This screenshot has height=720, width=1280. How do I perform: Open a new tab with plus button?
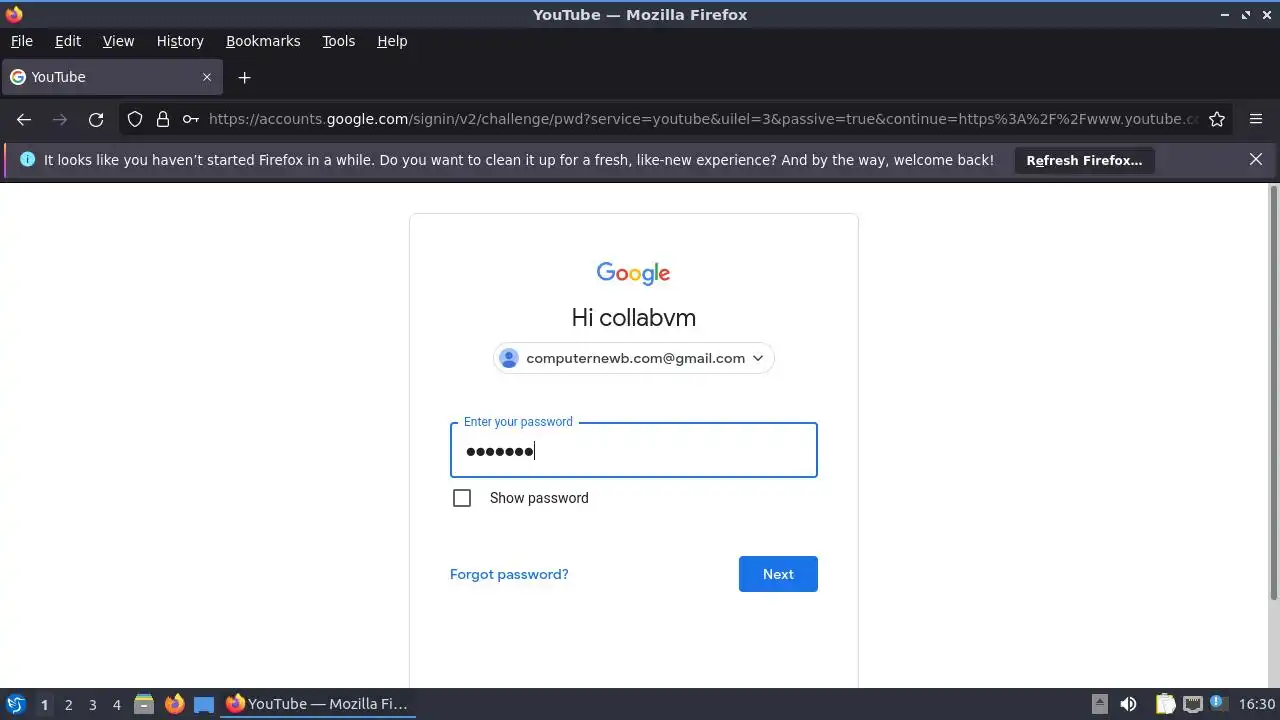(x=244, y=77)
